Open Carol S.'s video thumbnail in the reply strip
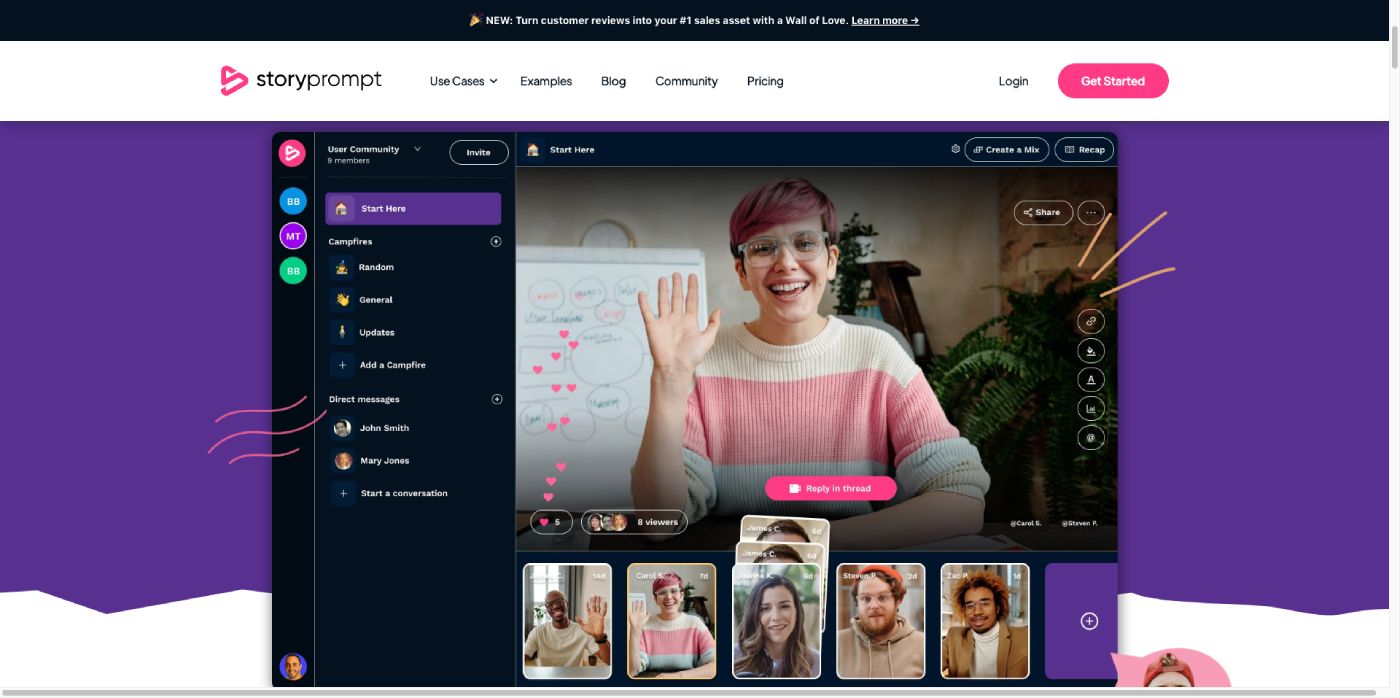 coord(671,620)
